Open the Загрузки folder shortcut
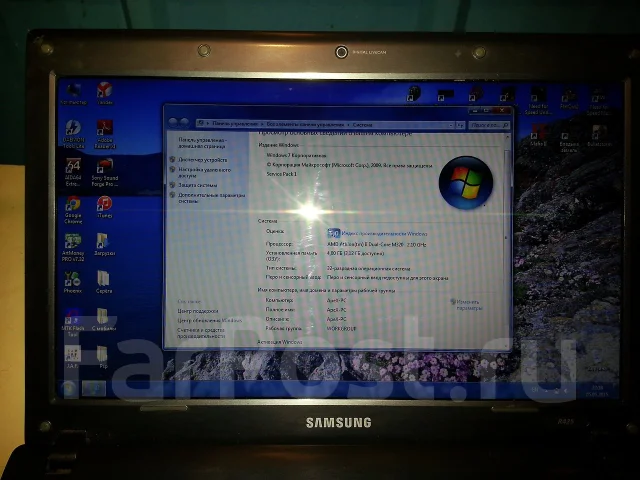 (x=104, y=245)
